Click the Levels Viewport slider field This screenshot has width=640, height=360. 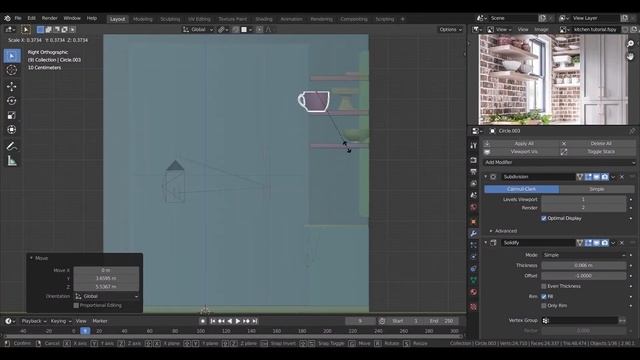(583, 200)
